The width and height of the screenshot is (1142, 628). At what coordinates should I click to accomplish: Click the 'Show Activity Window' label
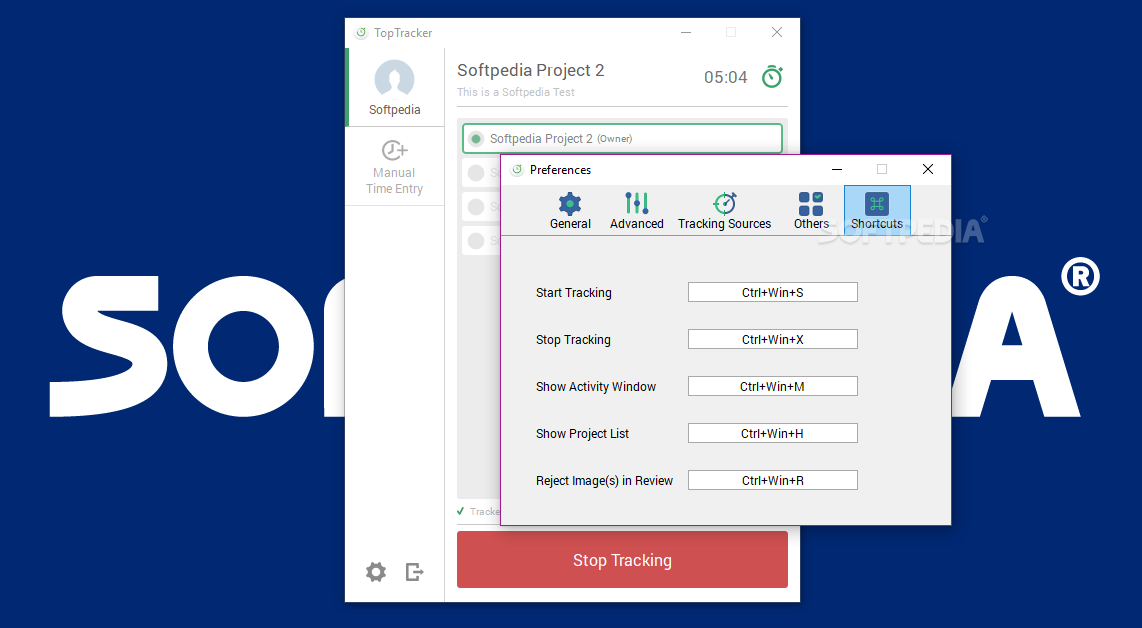[596, 387]
